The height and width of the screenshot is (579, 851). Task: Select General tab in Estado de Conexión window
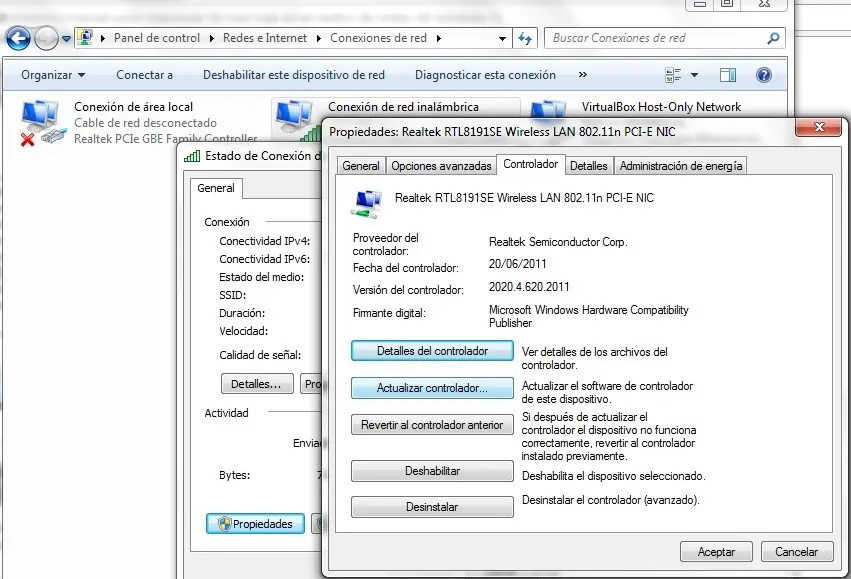(216, 188)
